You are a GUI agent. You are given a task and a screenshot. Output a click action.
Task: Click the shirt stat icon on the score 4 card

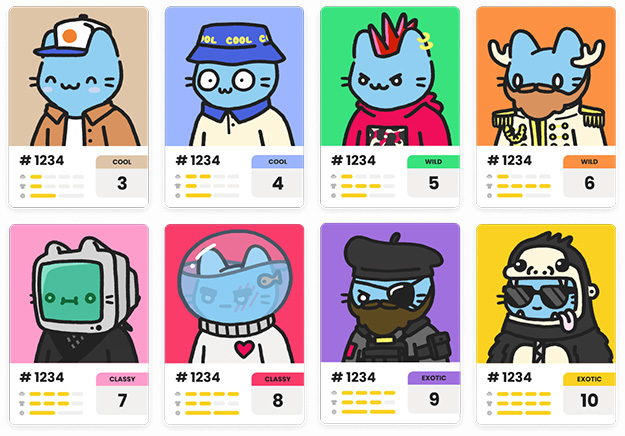178,186
